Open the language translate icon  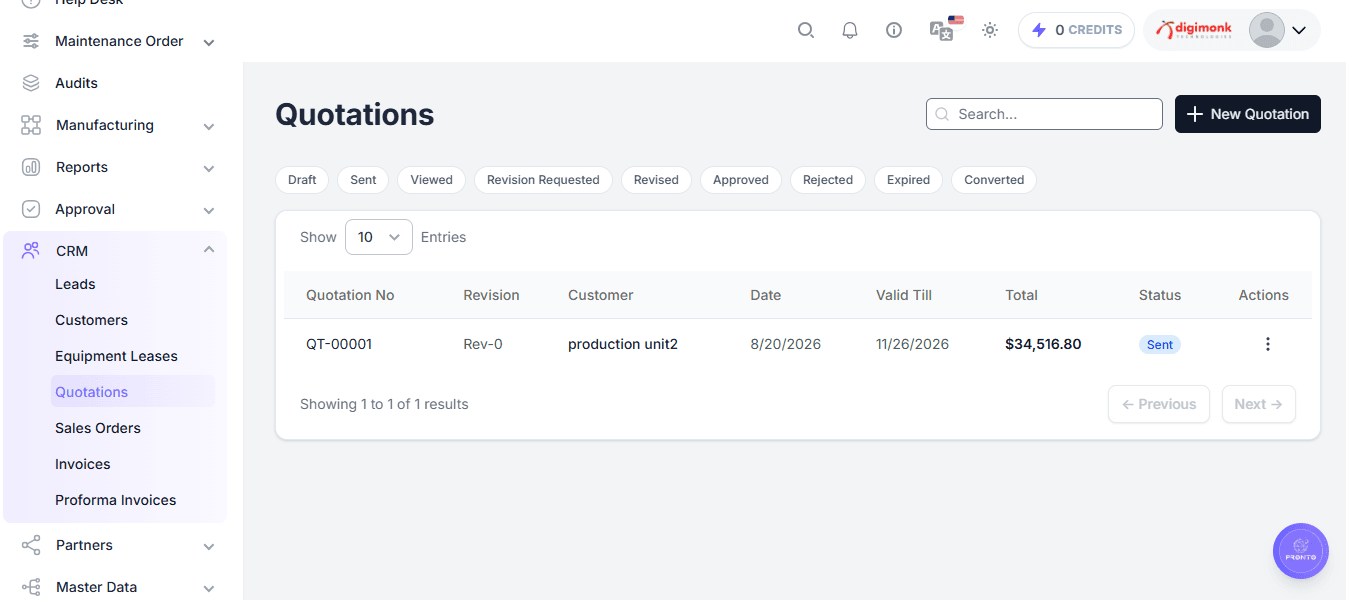pos(942,30)
